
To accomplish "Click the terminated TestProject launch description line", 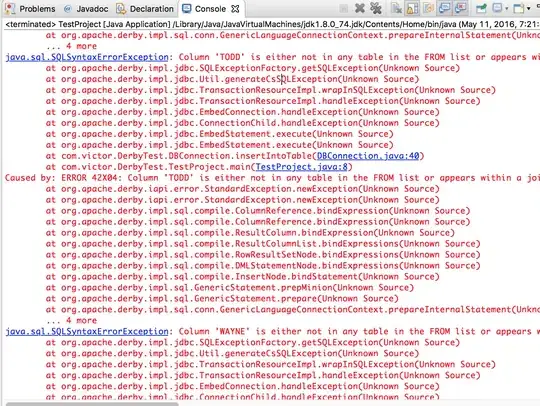I will [272, 24].
